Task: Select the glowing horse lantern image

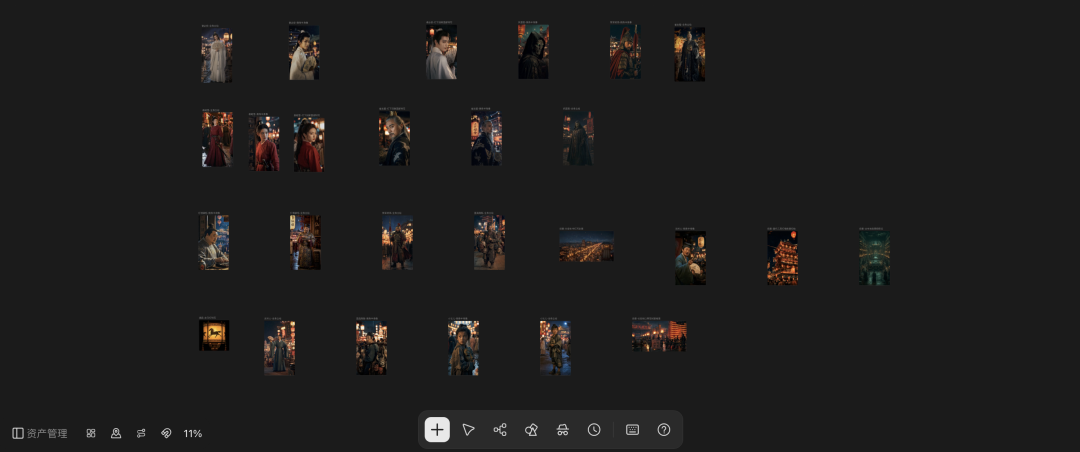Action: [214, 336]
